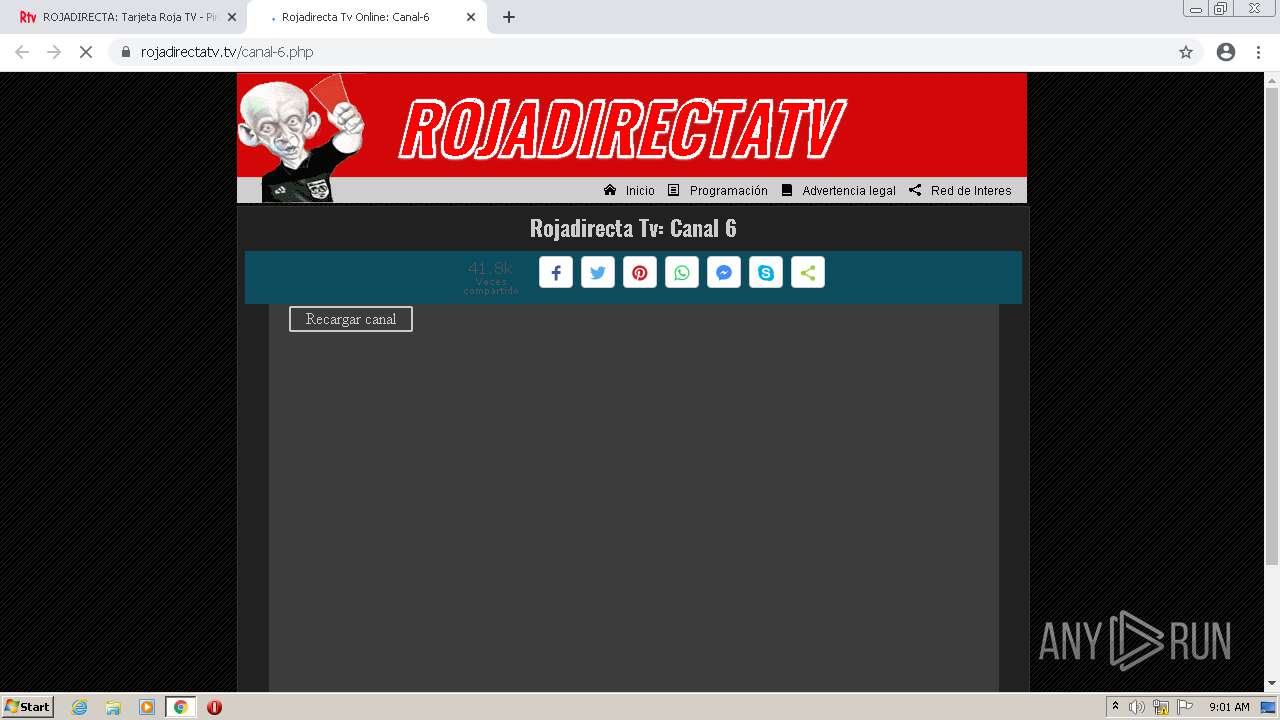Click the home icon beside Inicio
The width and height of the screenshot is (1280, 720).
(610, 190)
